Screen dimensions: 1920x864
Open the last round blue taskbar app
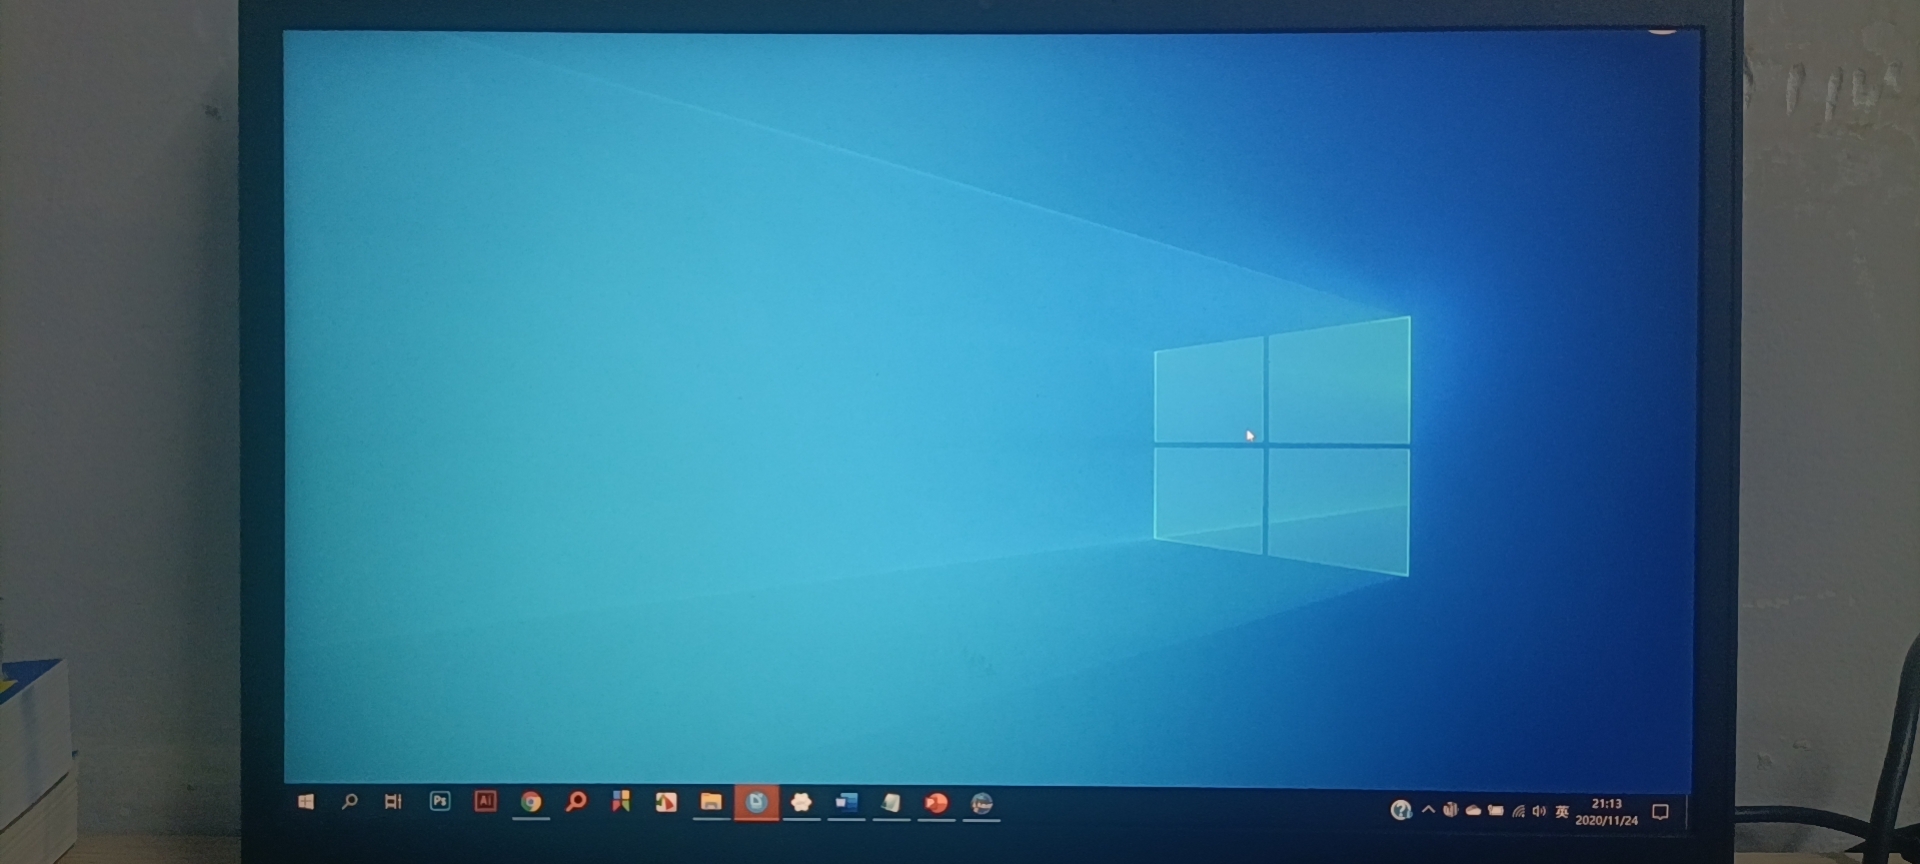pyautogui.click(x=982, y=803)
